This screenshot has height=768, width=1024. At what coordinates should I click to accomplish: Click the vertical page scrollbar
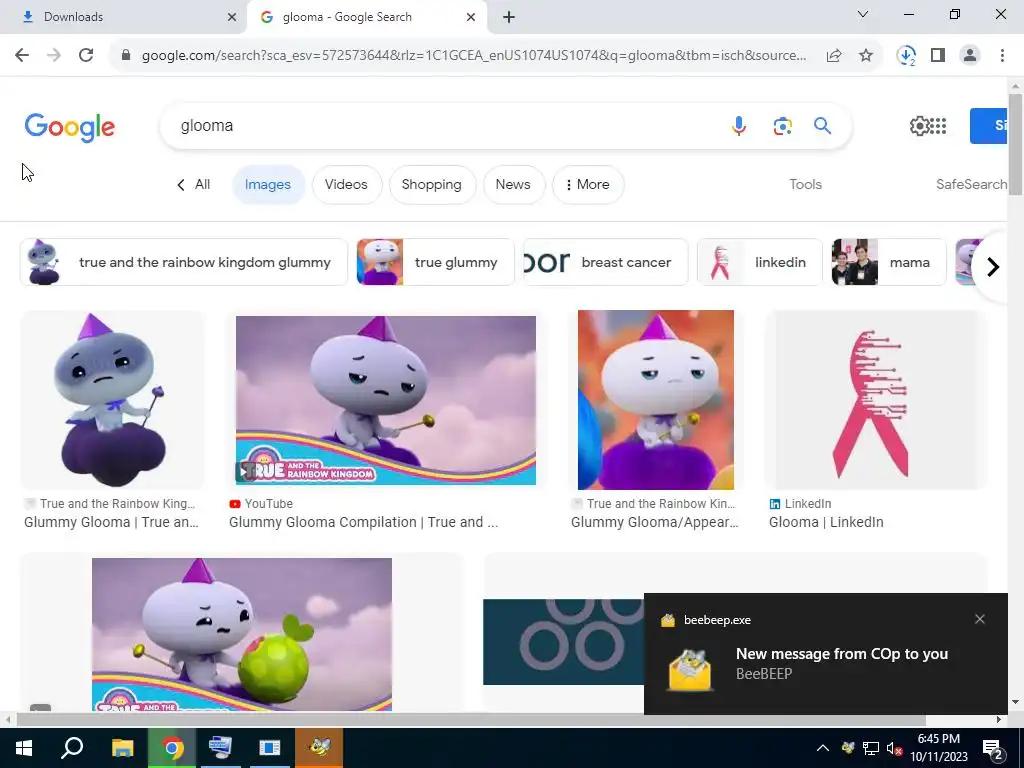click(1015, 144)
